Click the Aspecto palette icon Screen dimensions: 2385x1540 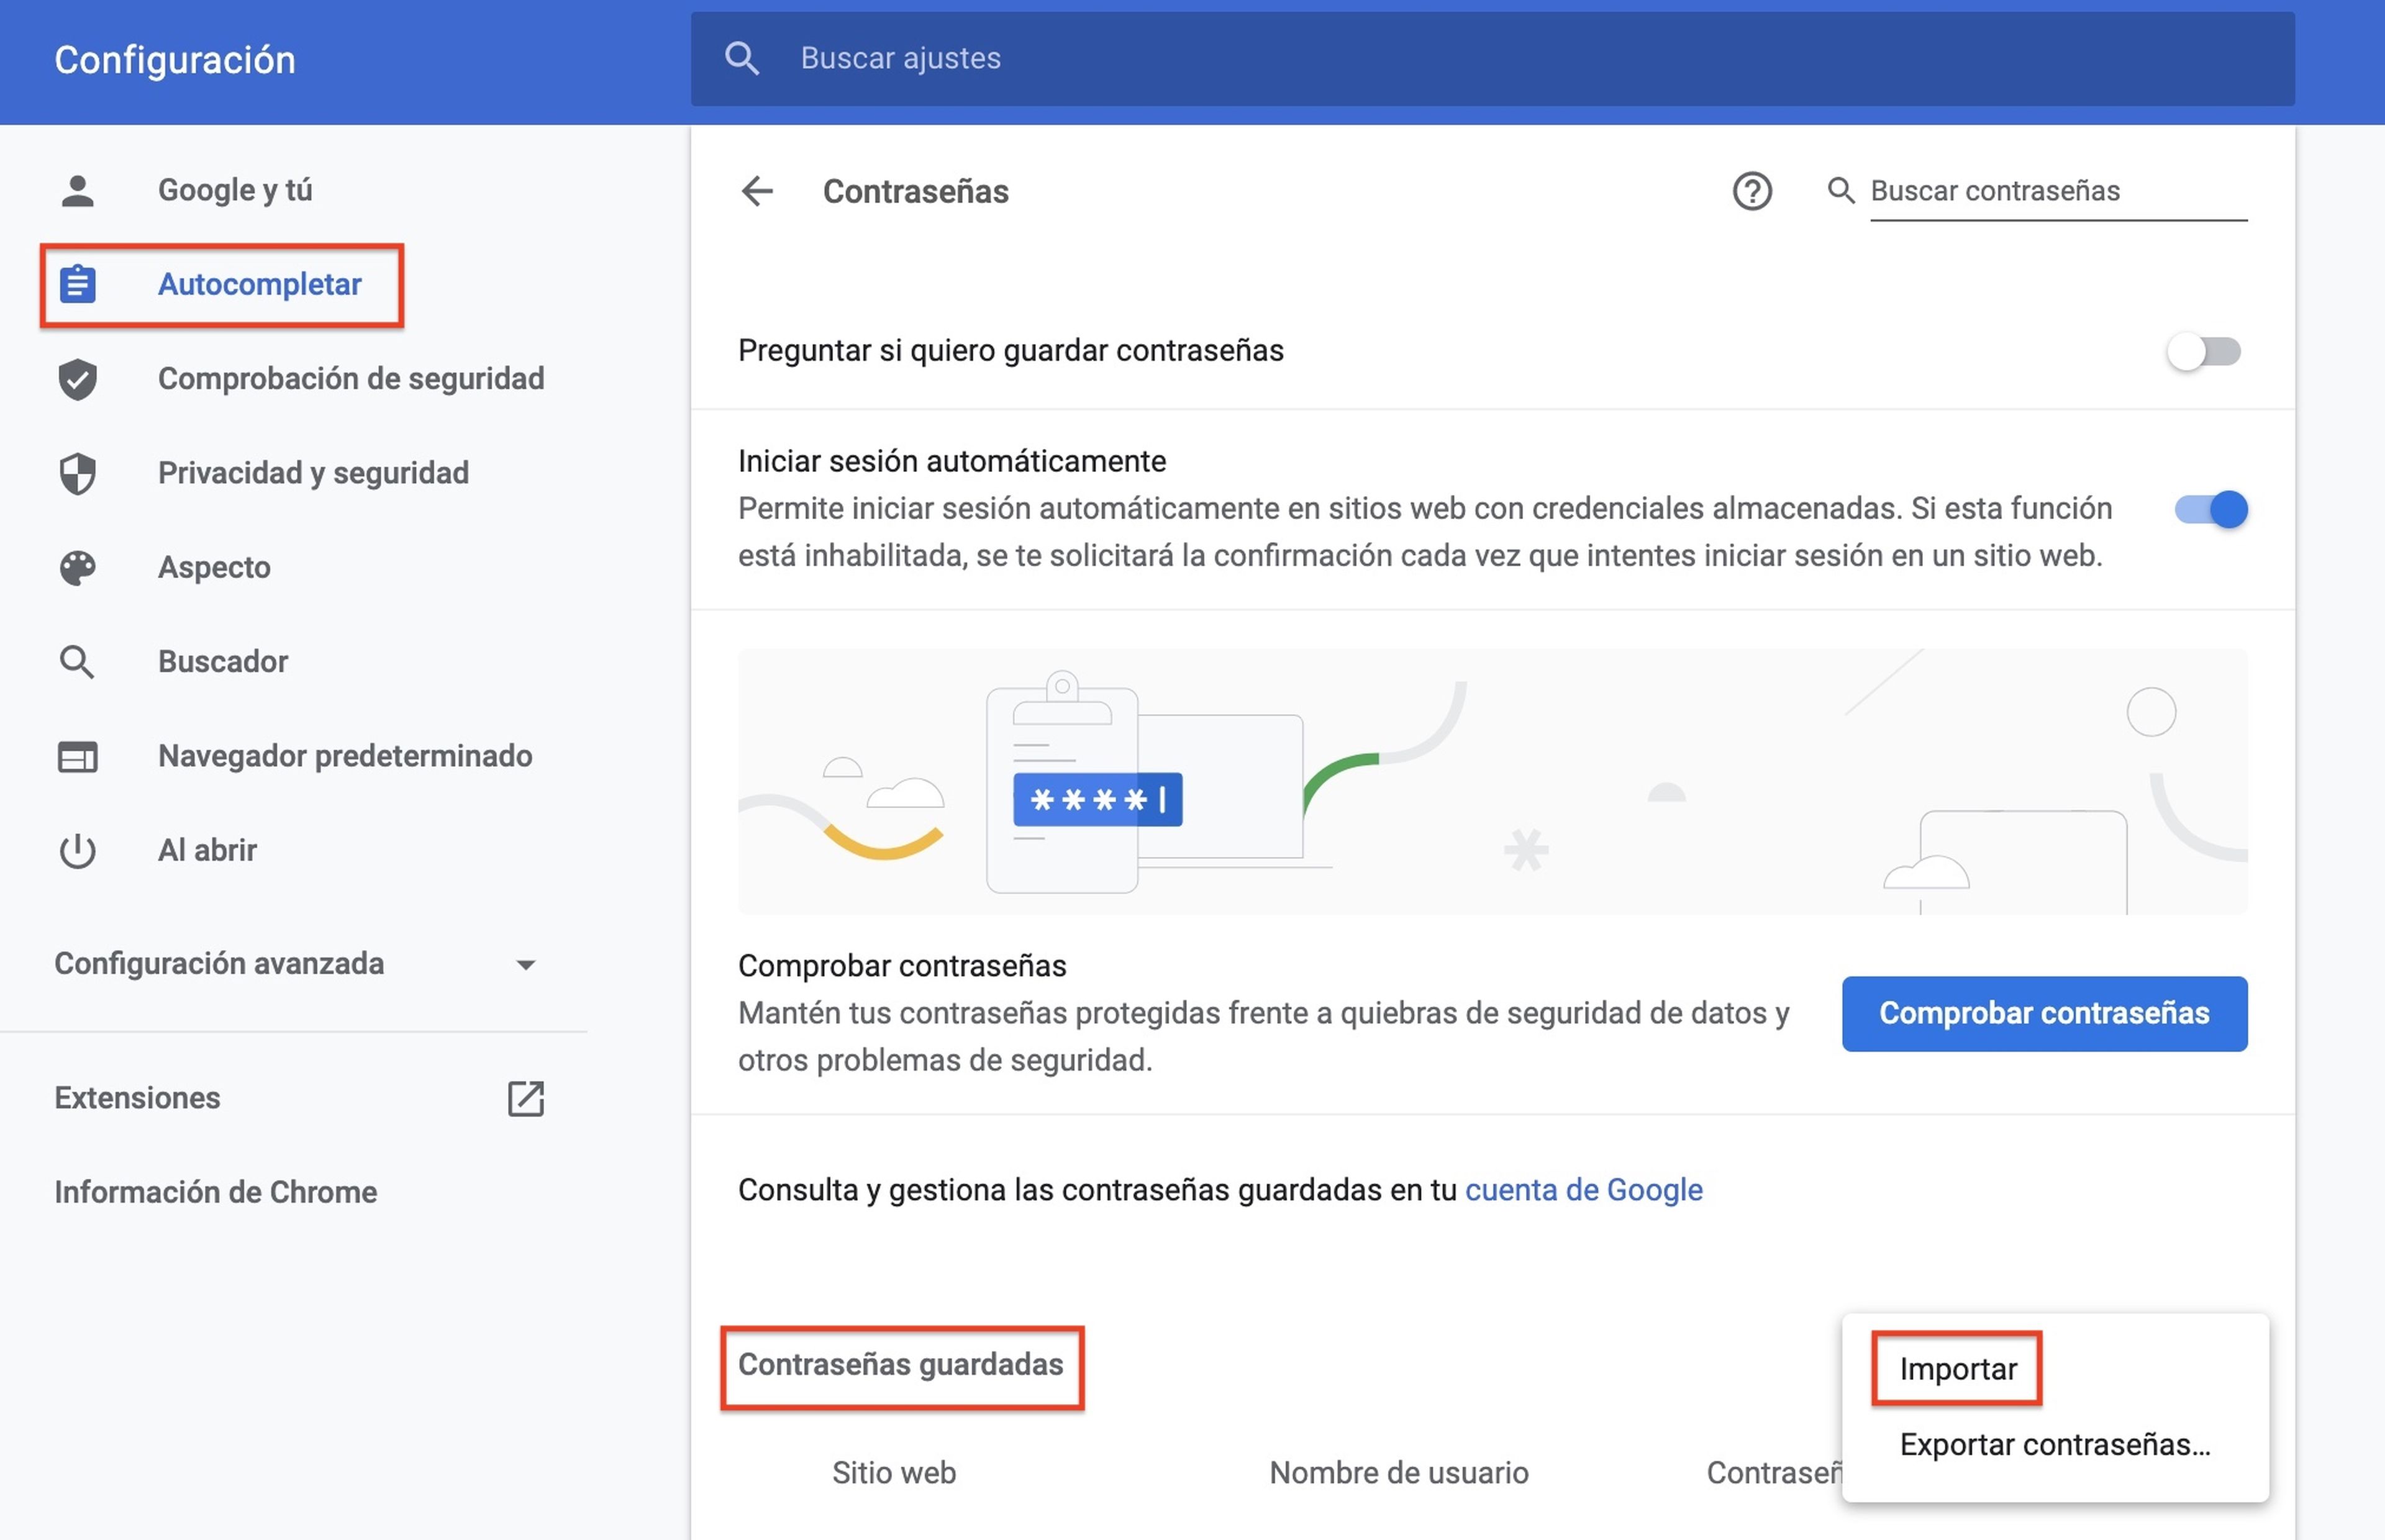77,567
